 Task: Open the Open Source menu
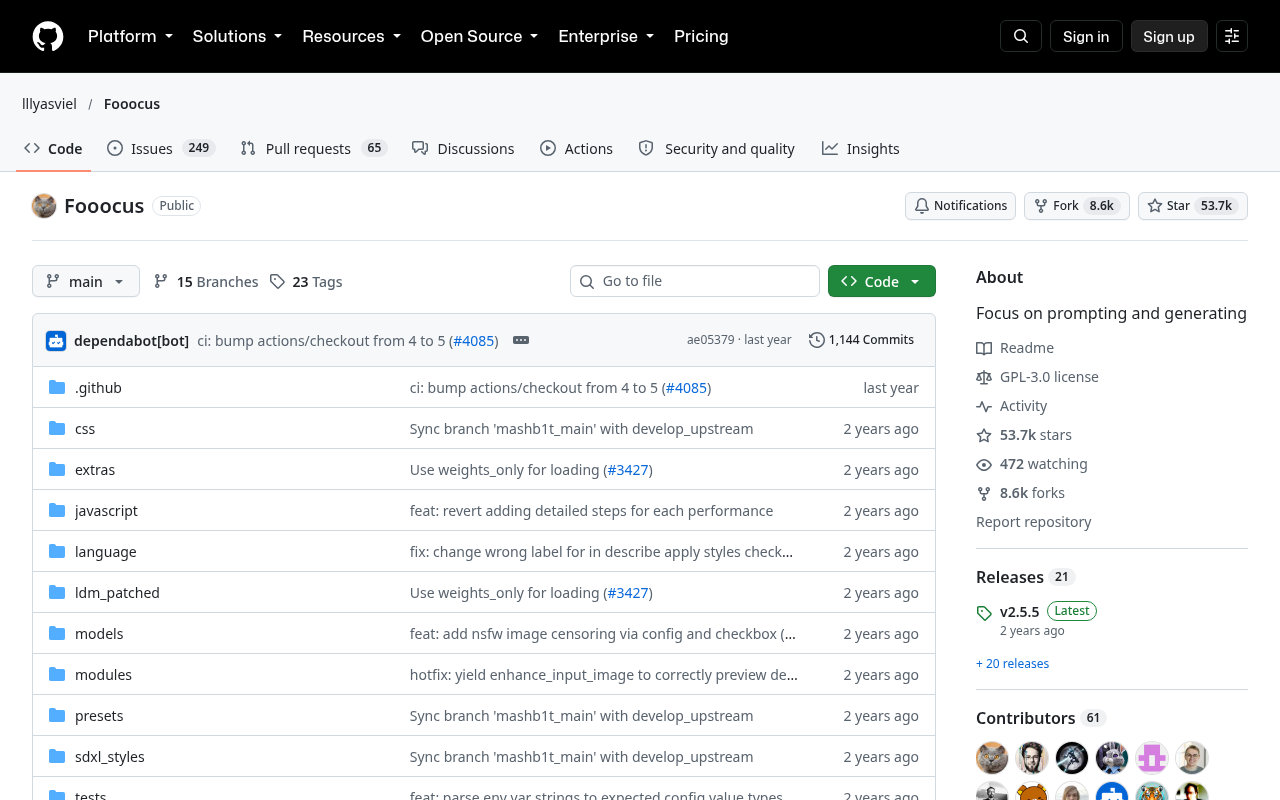pos(479,36)
